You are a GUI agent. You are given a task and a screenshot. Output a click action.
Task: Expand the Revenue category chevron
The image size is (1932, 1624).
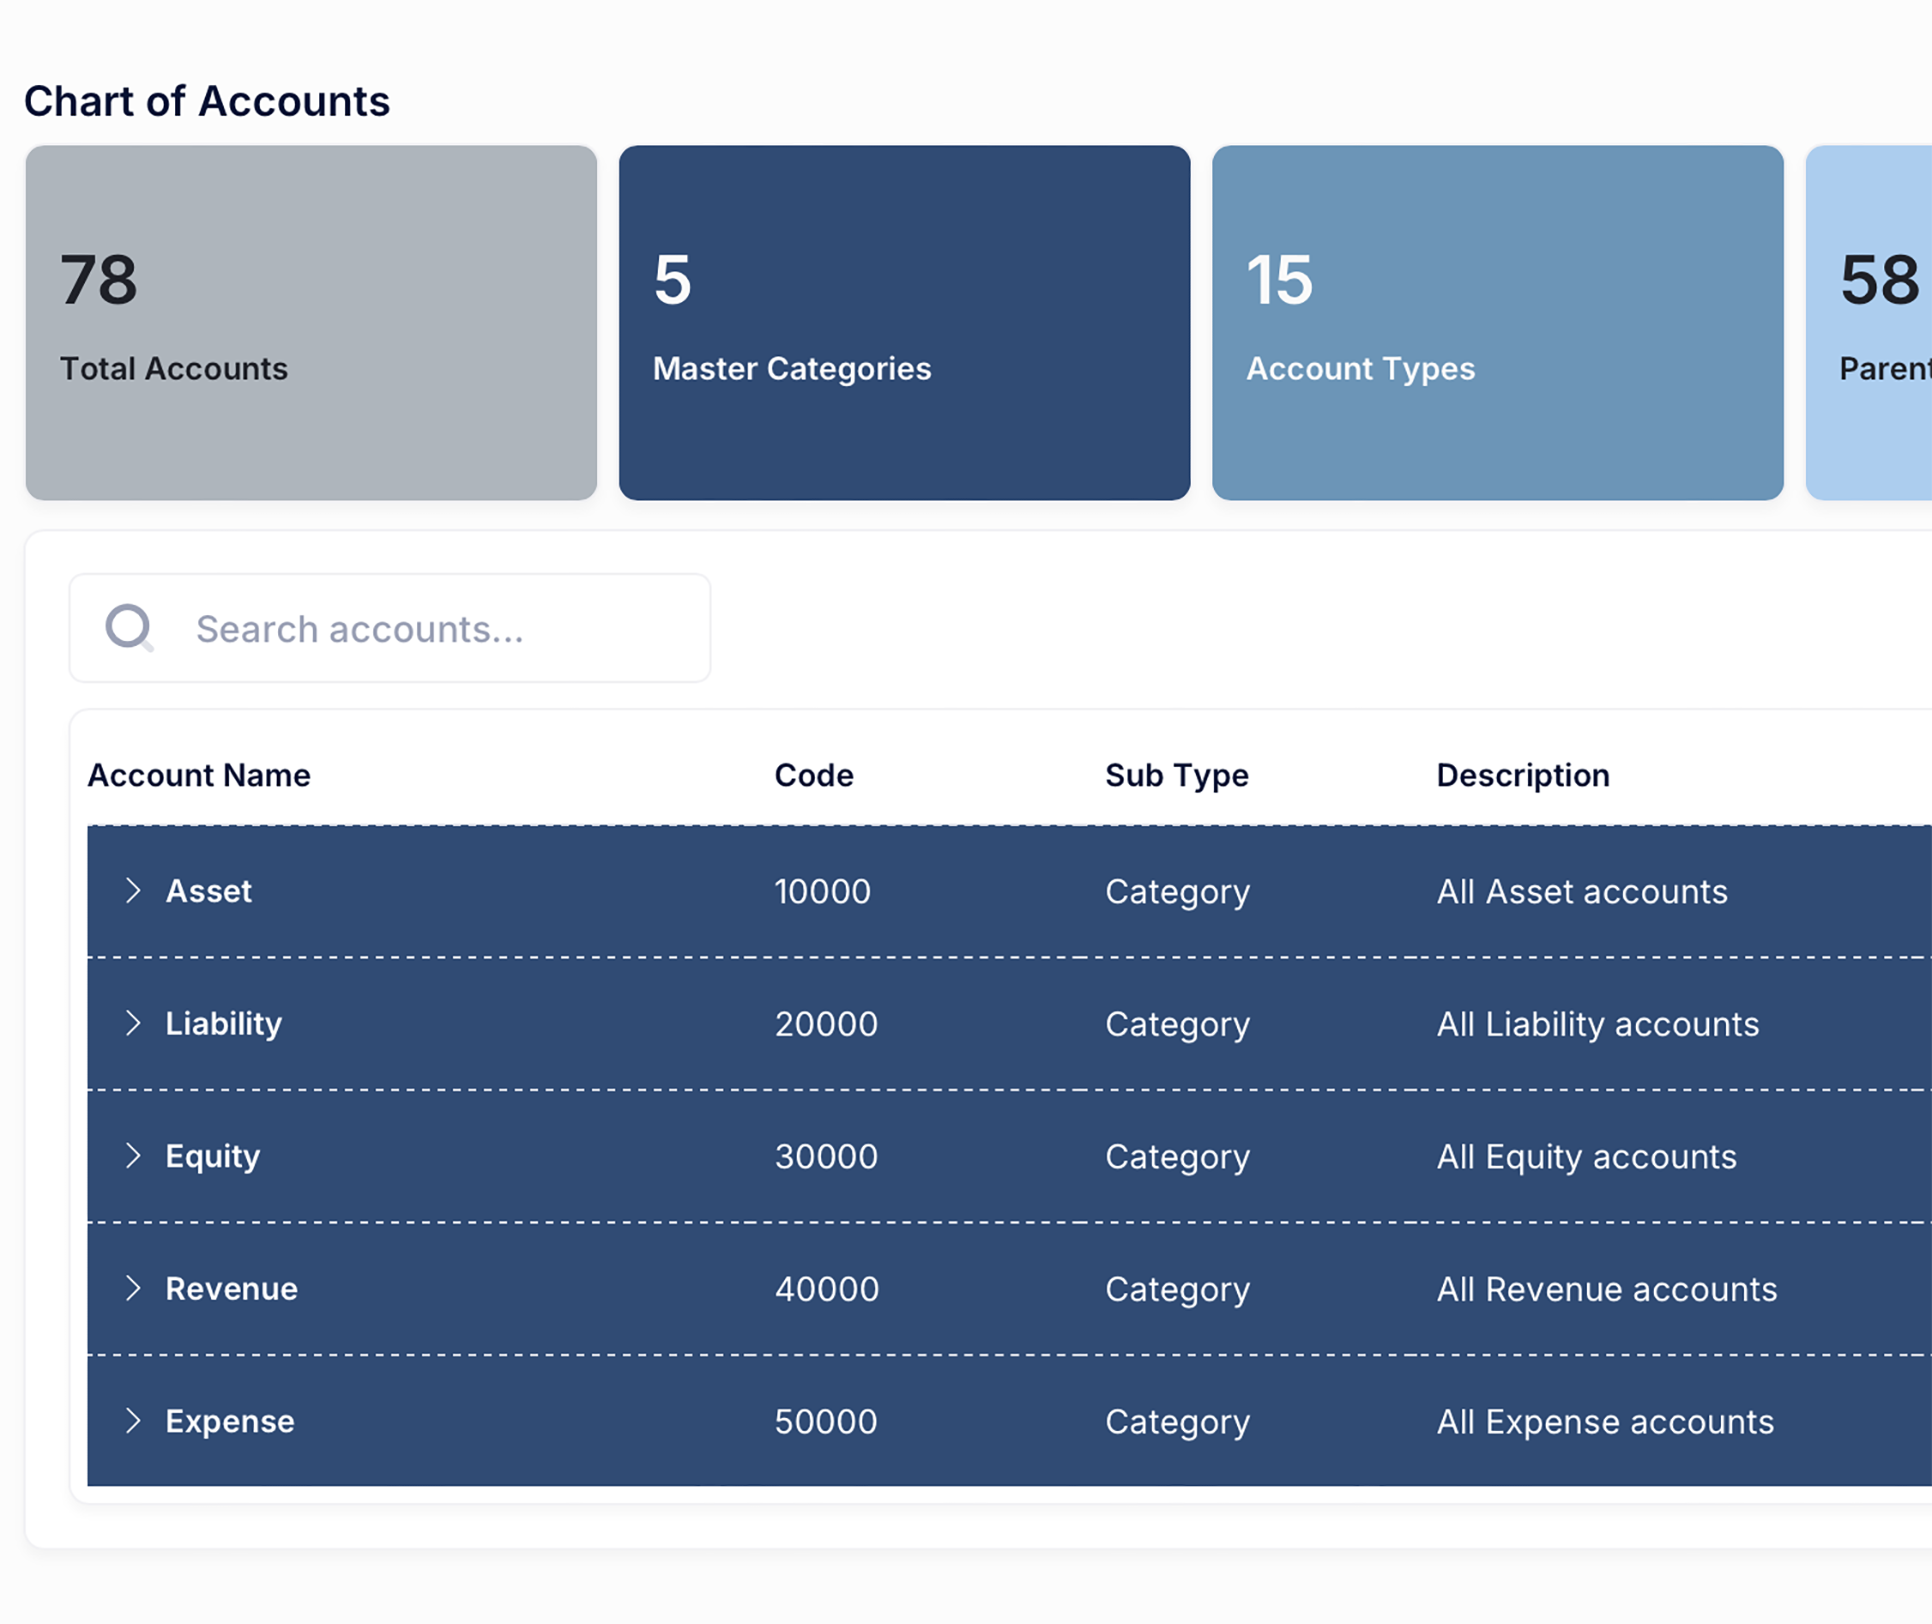(133, 1288)
